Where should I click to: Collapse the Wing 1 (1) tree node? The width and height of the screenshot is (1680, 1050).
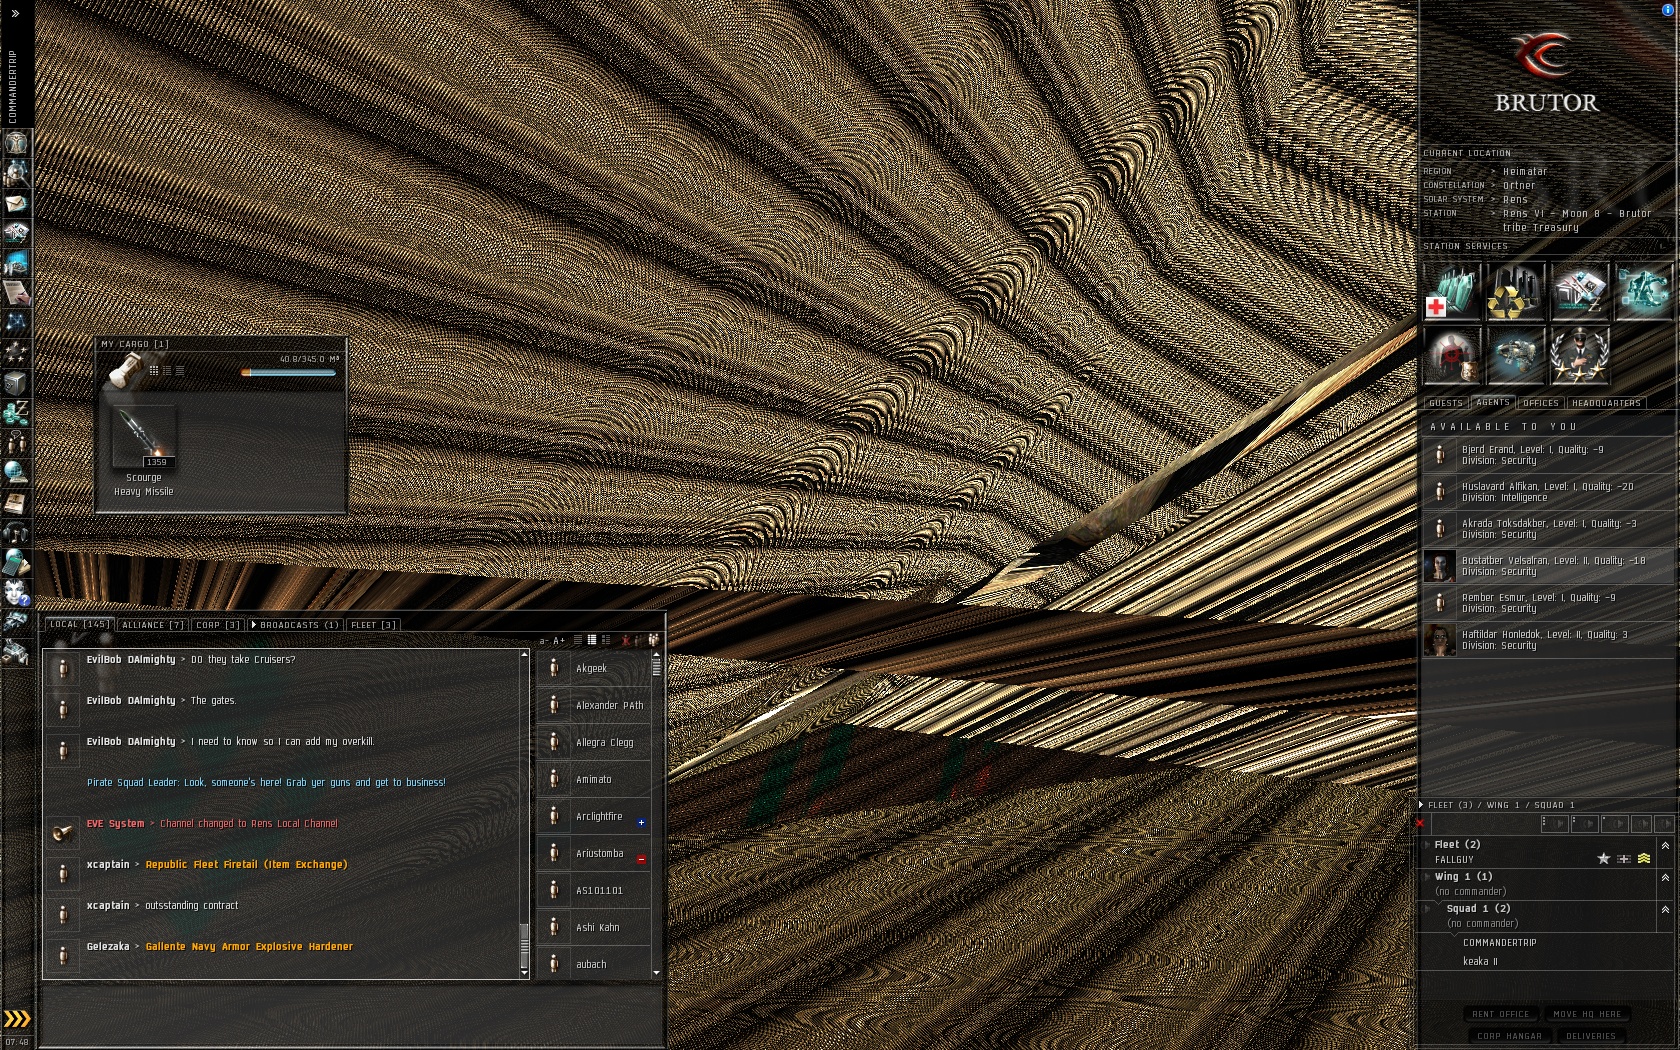tap(1427, 877)
